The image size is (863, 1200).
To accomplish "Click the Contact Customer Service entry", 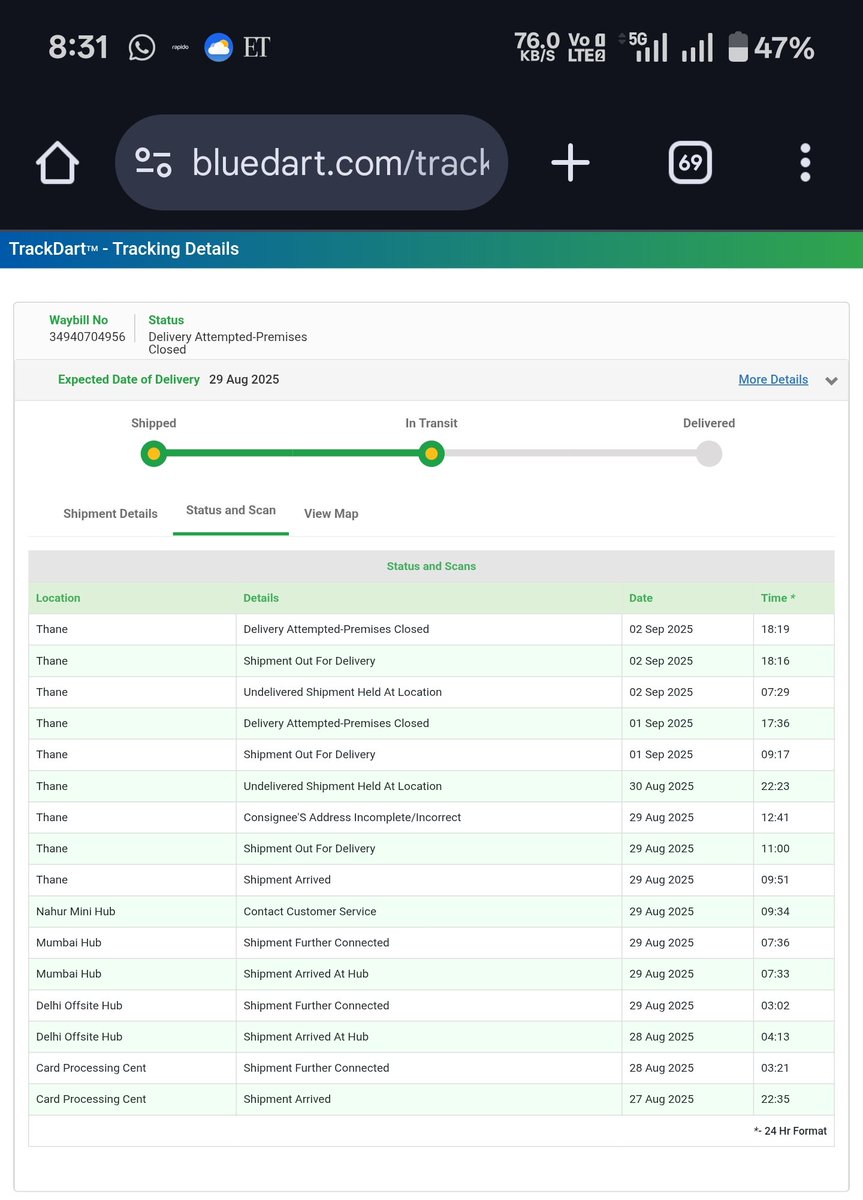I will pos(310,912).
